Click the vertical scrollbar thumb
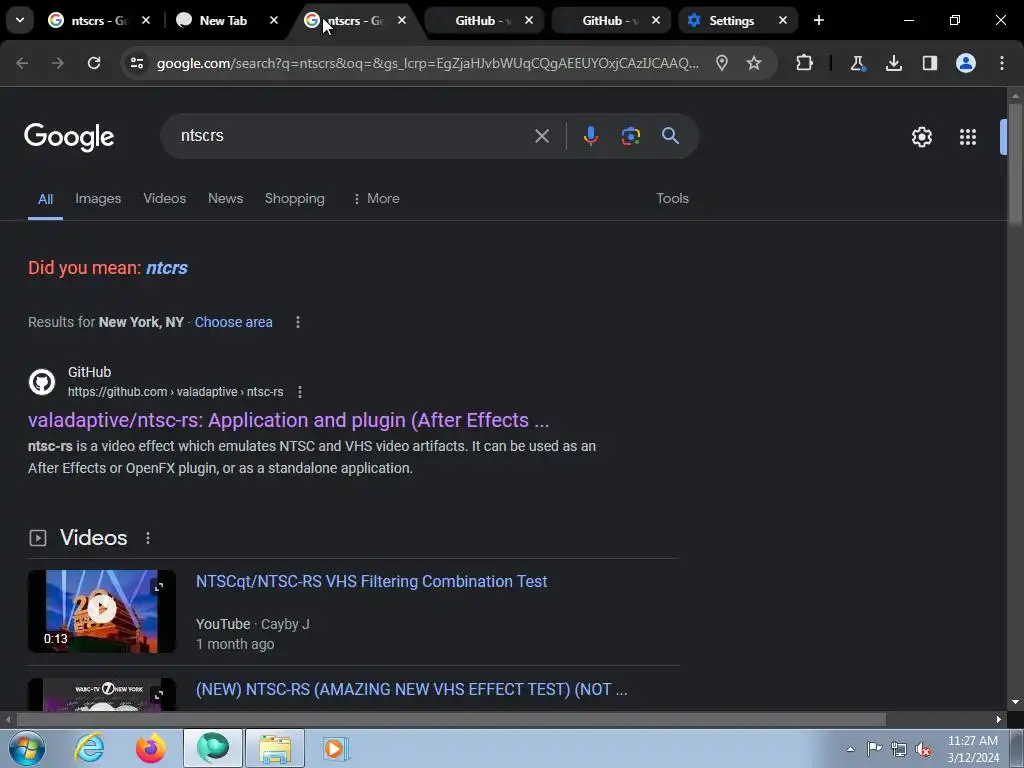The width and height of the screenshot is (1024, 768). click(x=1015, y=163)
